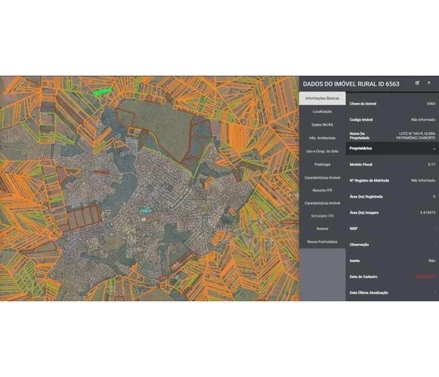Image resolution: width=439 pixels, height=377 pixels.
Task: Go to the Pedologia tab
Action: pyautogui.click(x=322, y=164)
